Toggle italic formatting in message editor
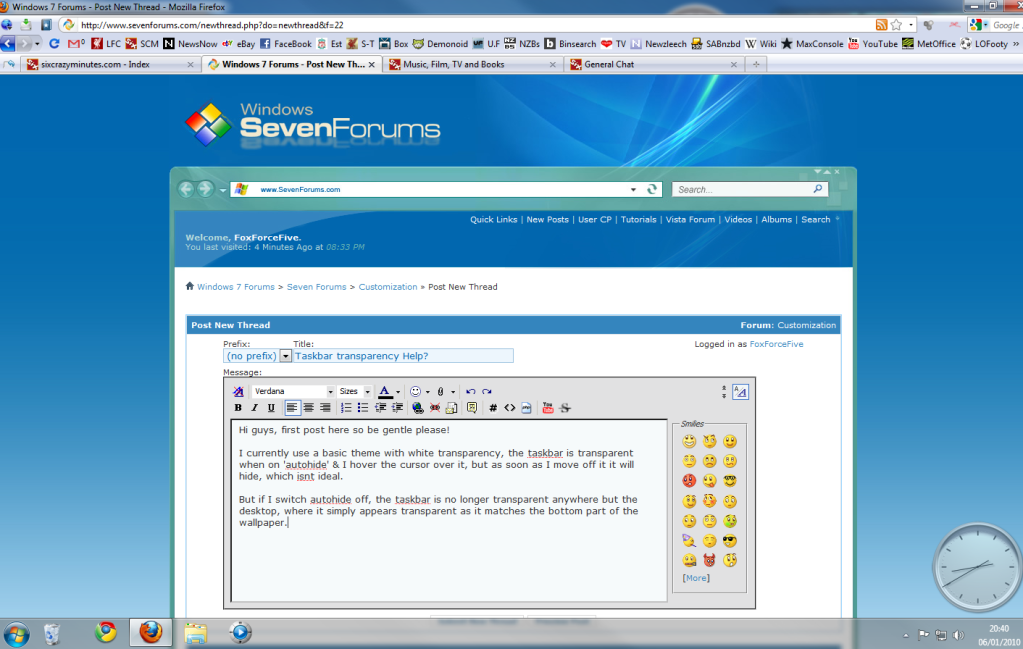The width and height of the screenshot is (1023, 649). tap(254, 408)
